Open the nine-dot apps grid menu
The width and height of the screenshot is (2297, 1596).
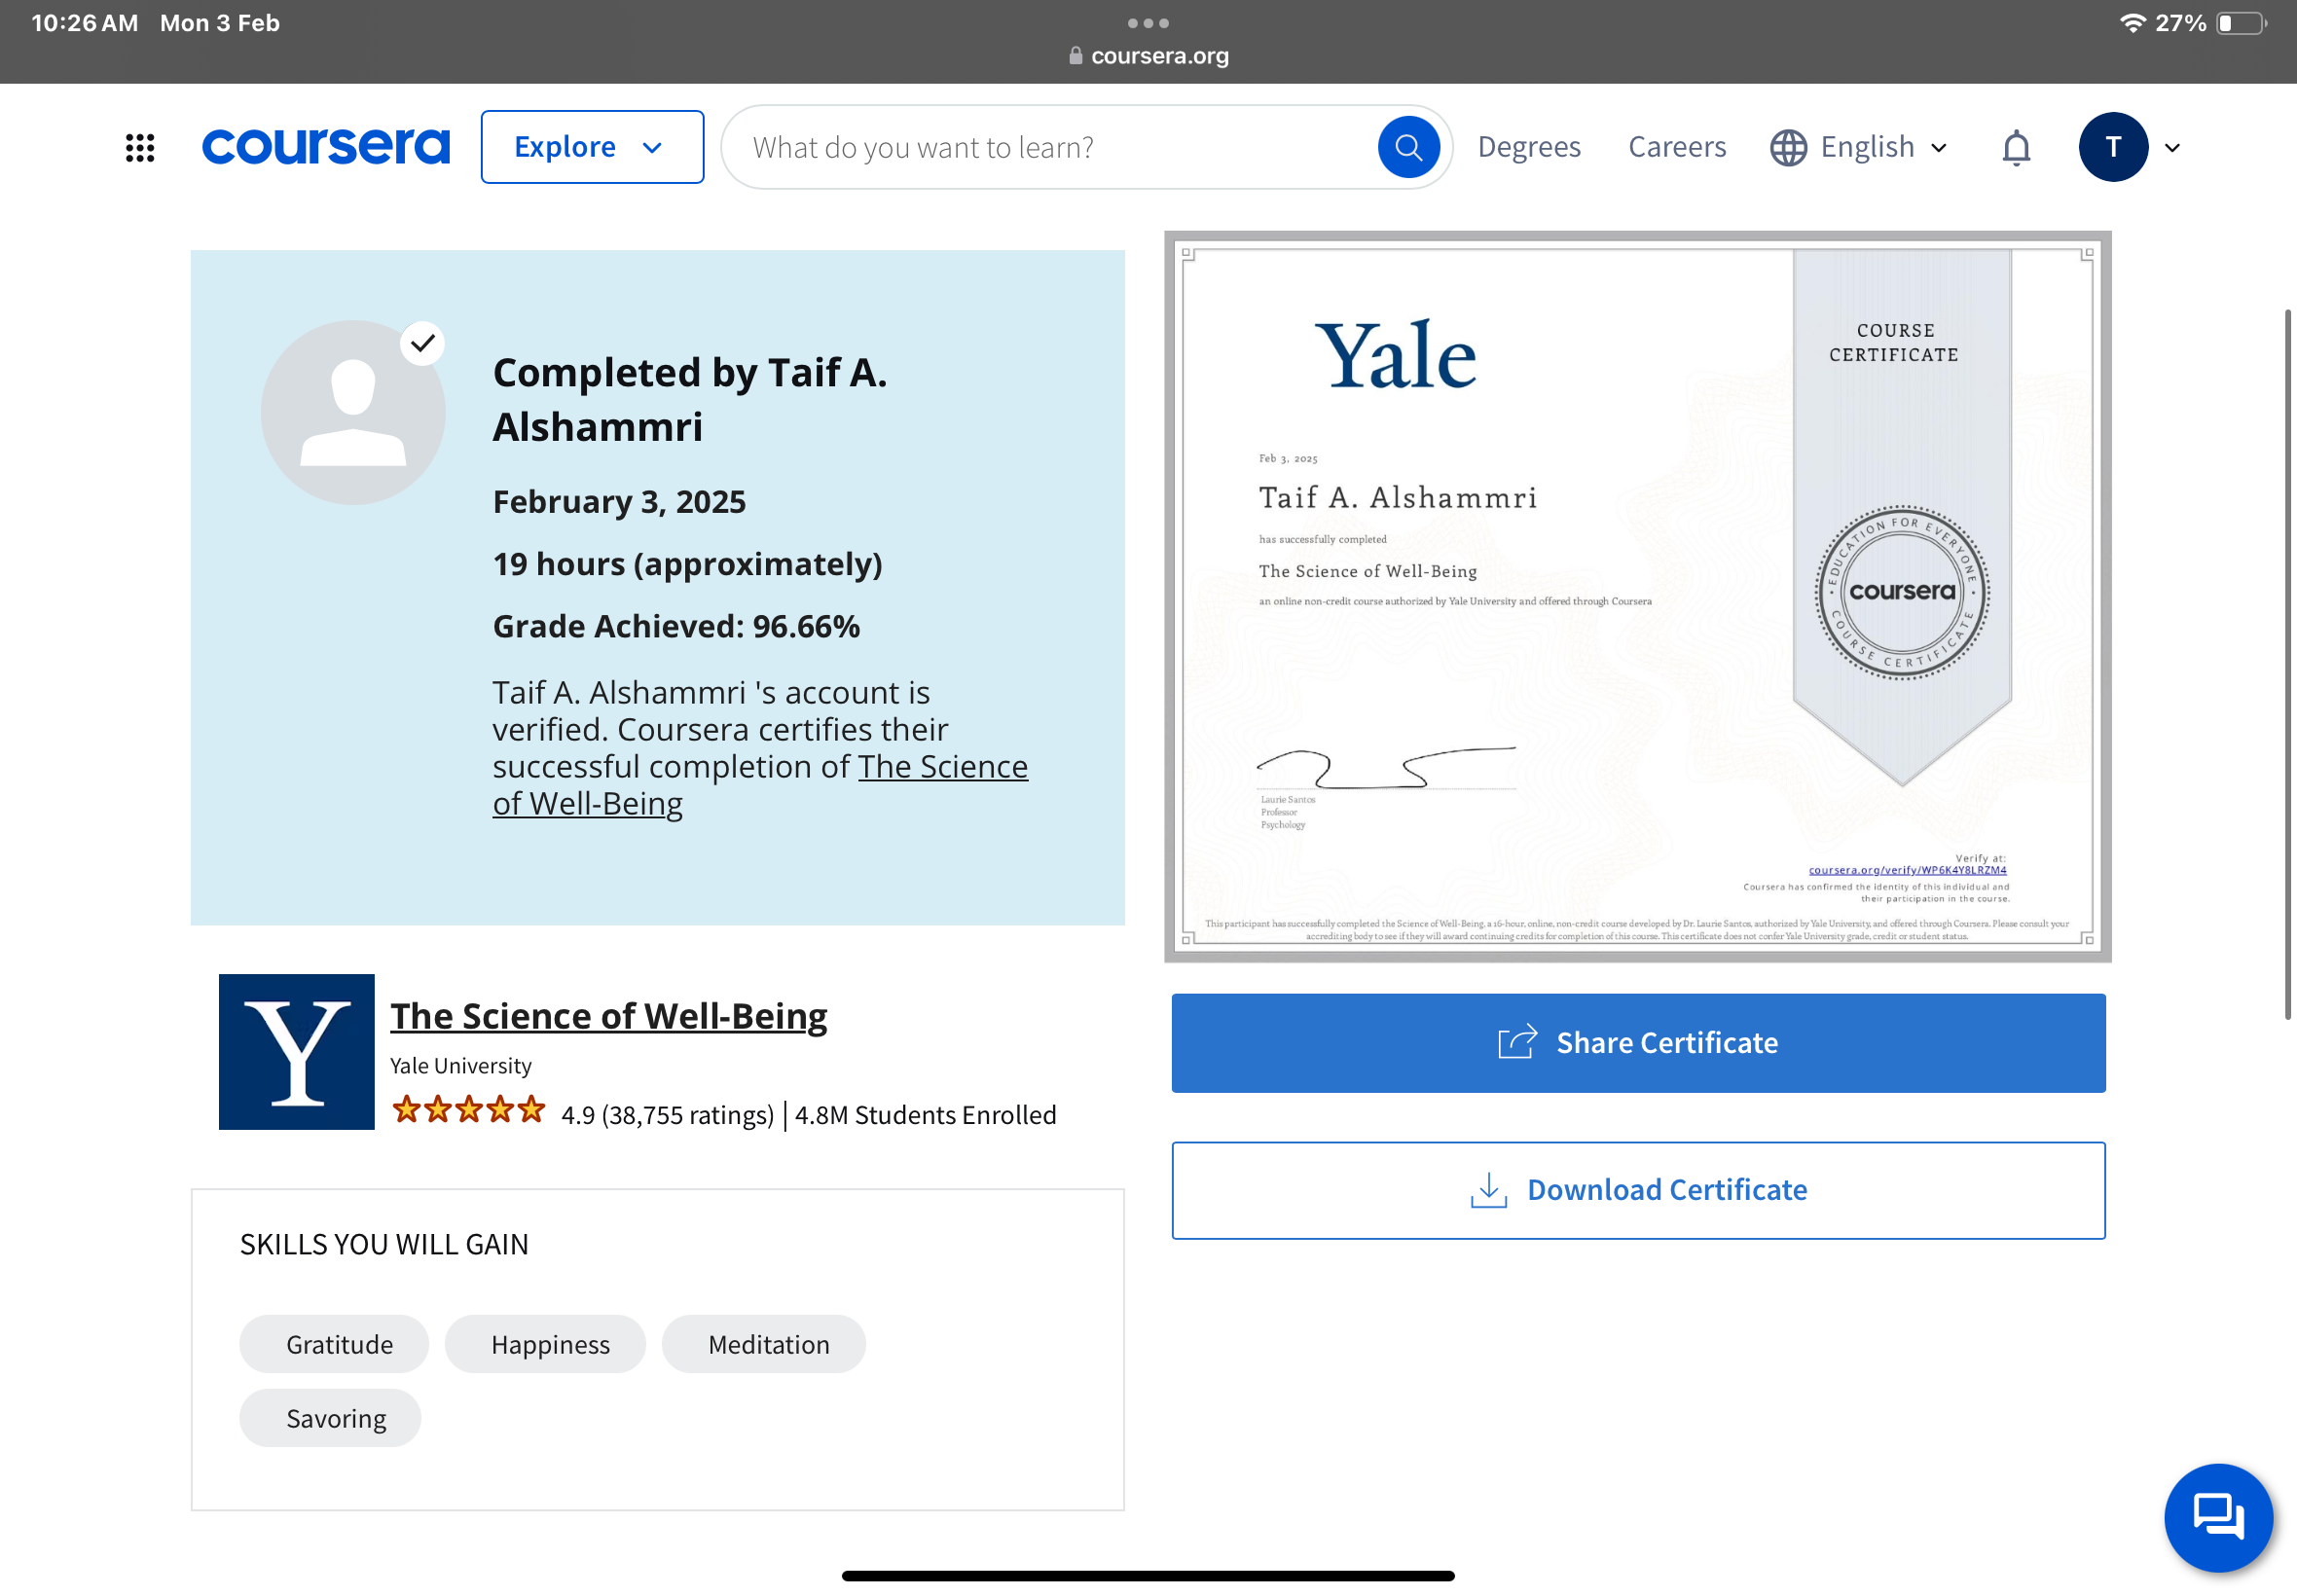(x=140, y=147)
